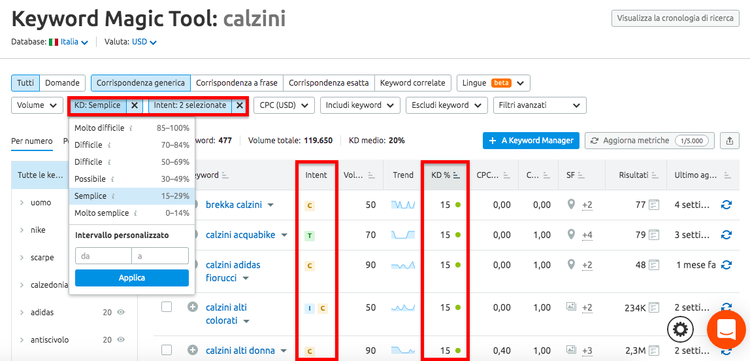Viewport: 750px width, 361px height.
Task: Open SERP results icon for calzini alti donna
Action: click(654, 350)
